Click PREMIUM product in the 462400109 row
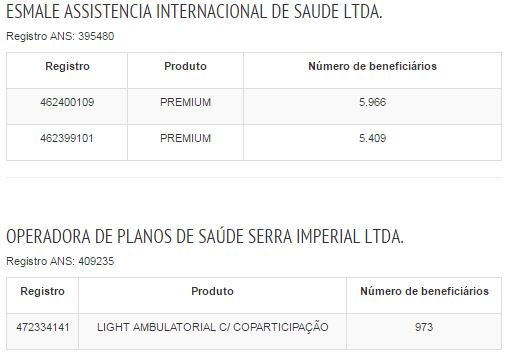Image resolution: width=507 pixels, height=361 pixels. [x=185, y=102]
